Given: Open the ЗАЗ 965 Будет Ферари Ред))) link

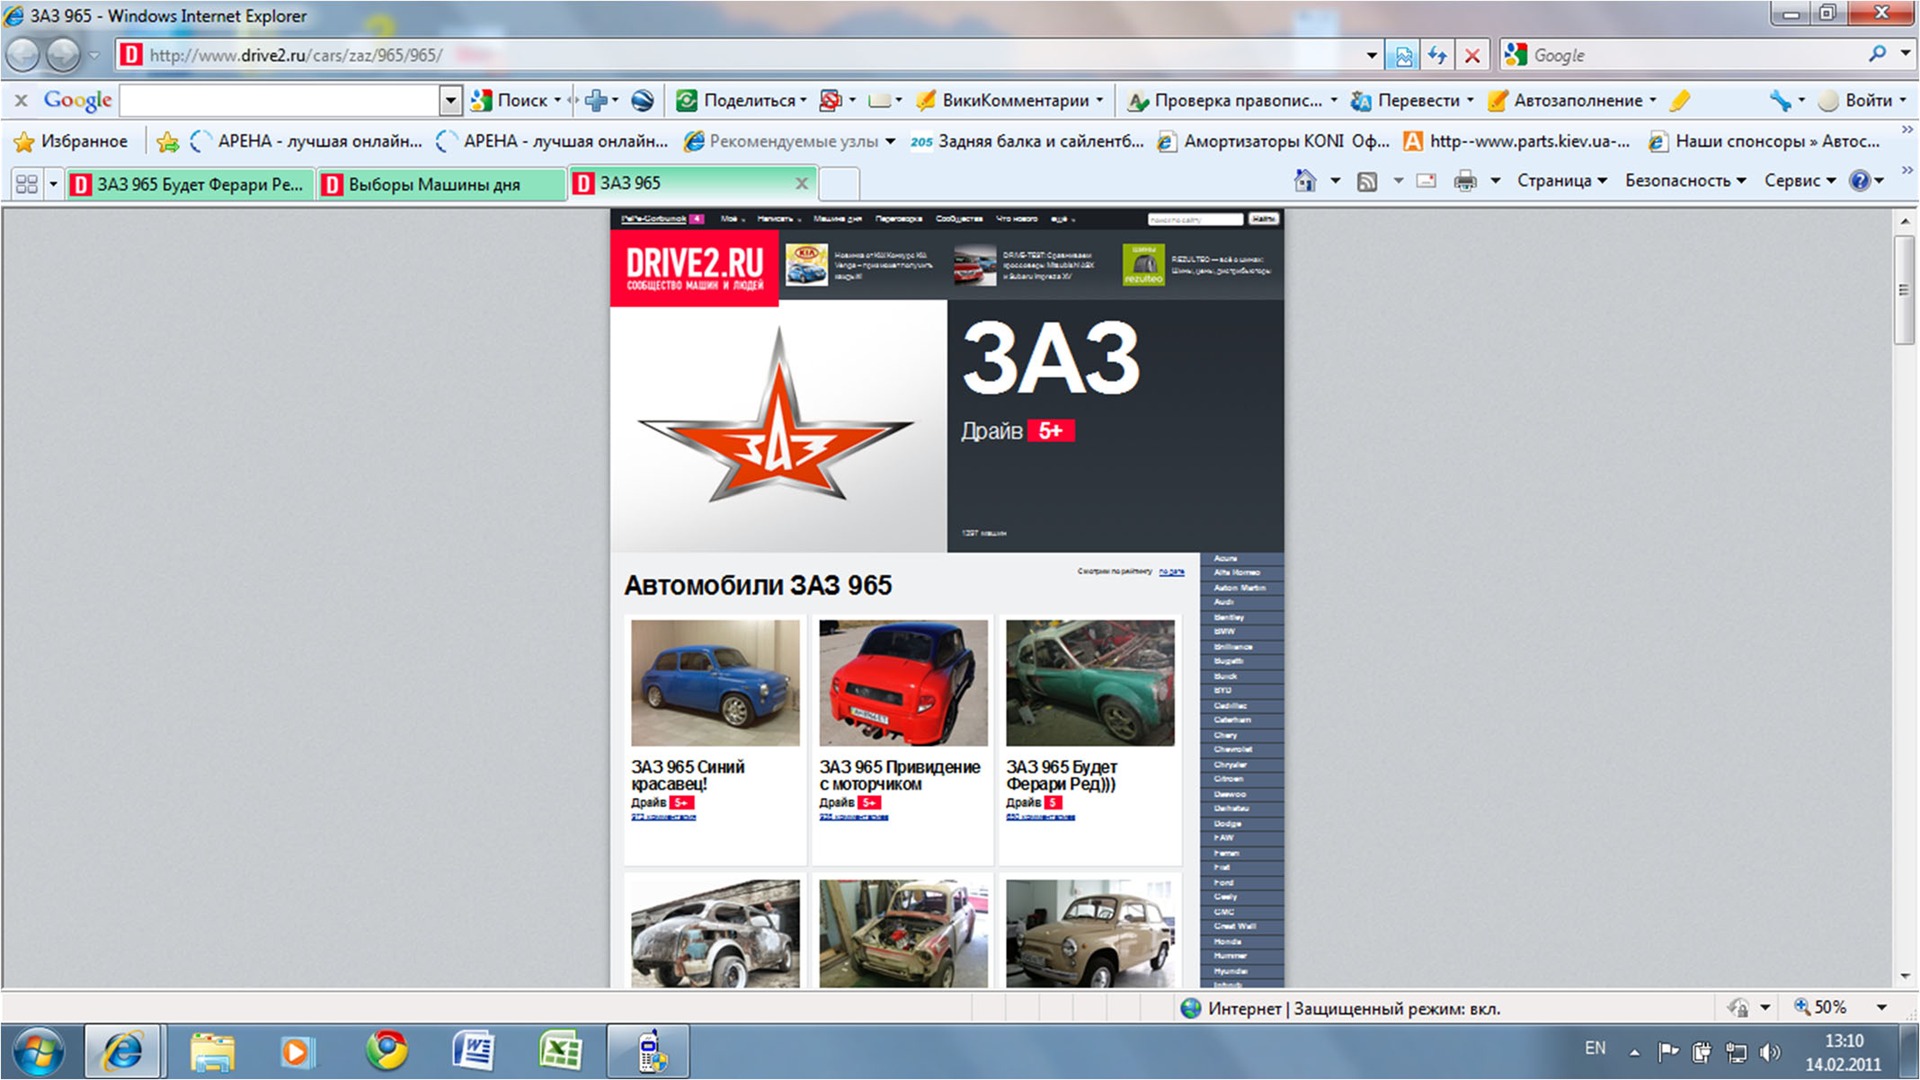Looking at the screenshot, I should 1062,776.
